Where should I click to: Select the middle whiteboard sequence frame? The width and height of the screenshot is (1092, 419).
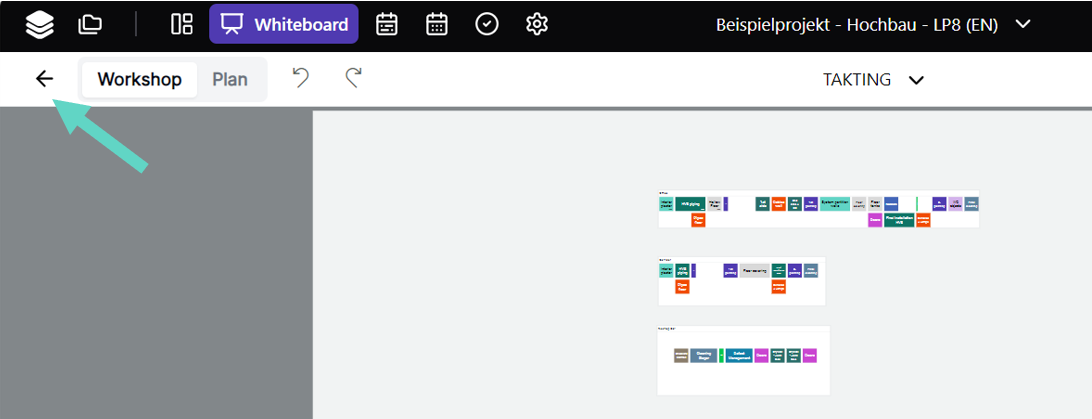tap(741, 281)
